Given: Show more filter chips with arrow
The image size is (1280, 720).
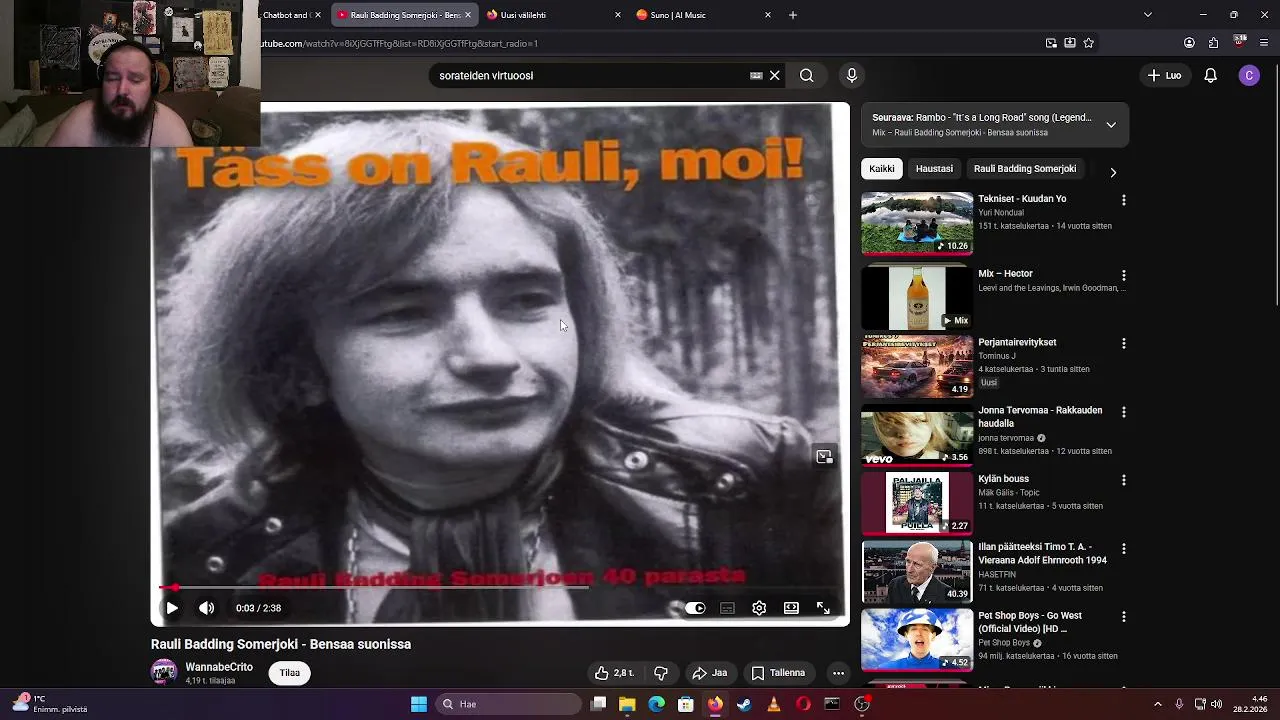Looking at the screenshot, I should (x=1113, y=172).
